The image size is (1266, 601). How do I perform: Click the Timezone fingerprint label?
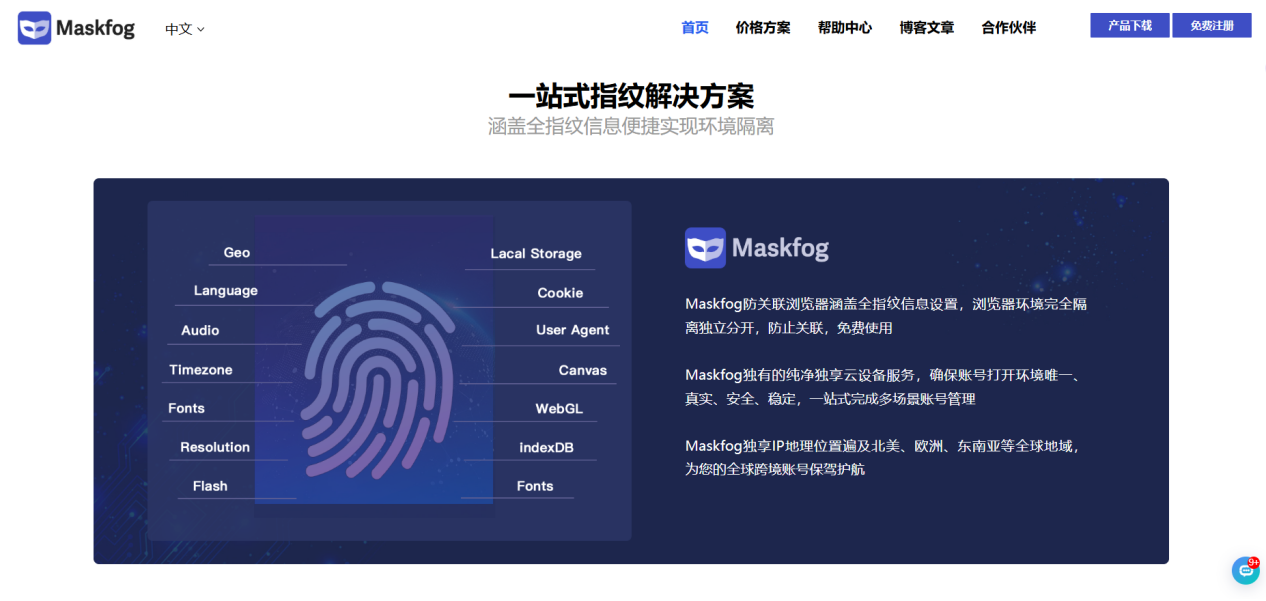tap(201, 370)
